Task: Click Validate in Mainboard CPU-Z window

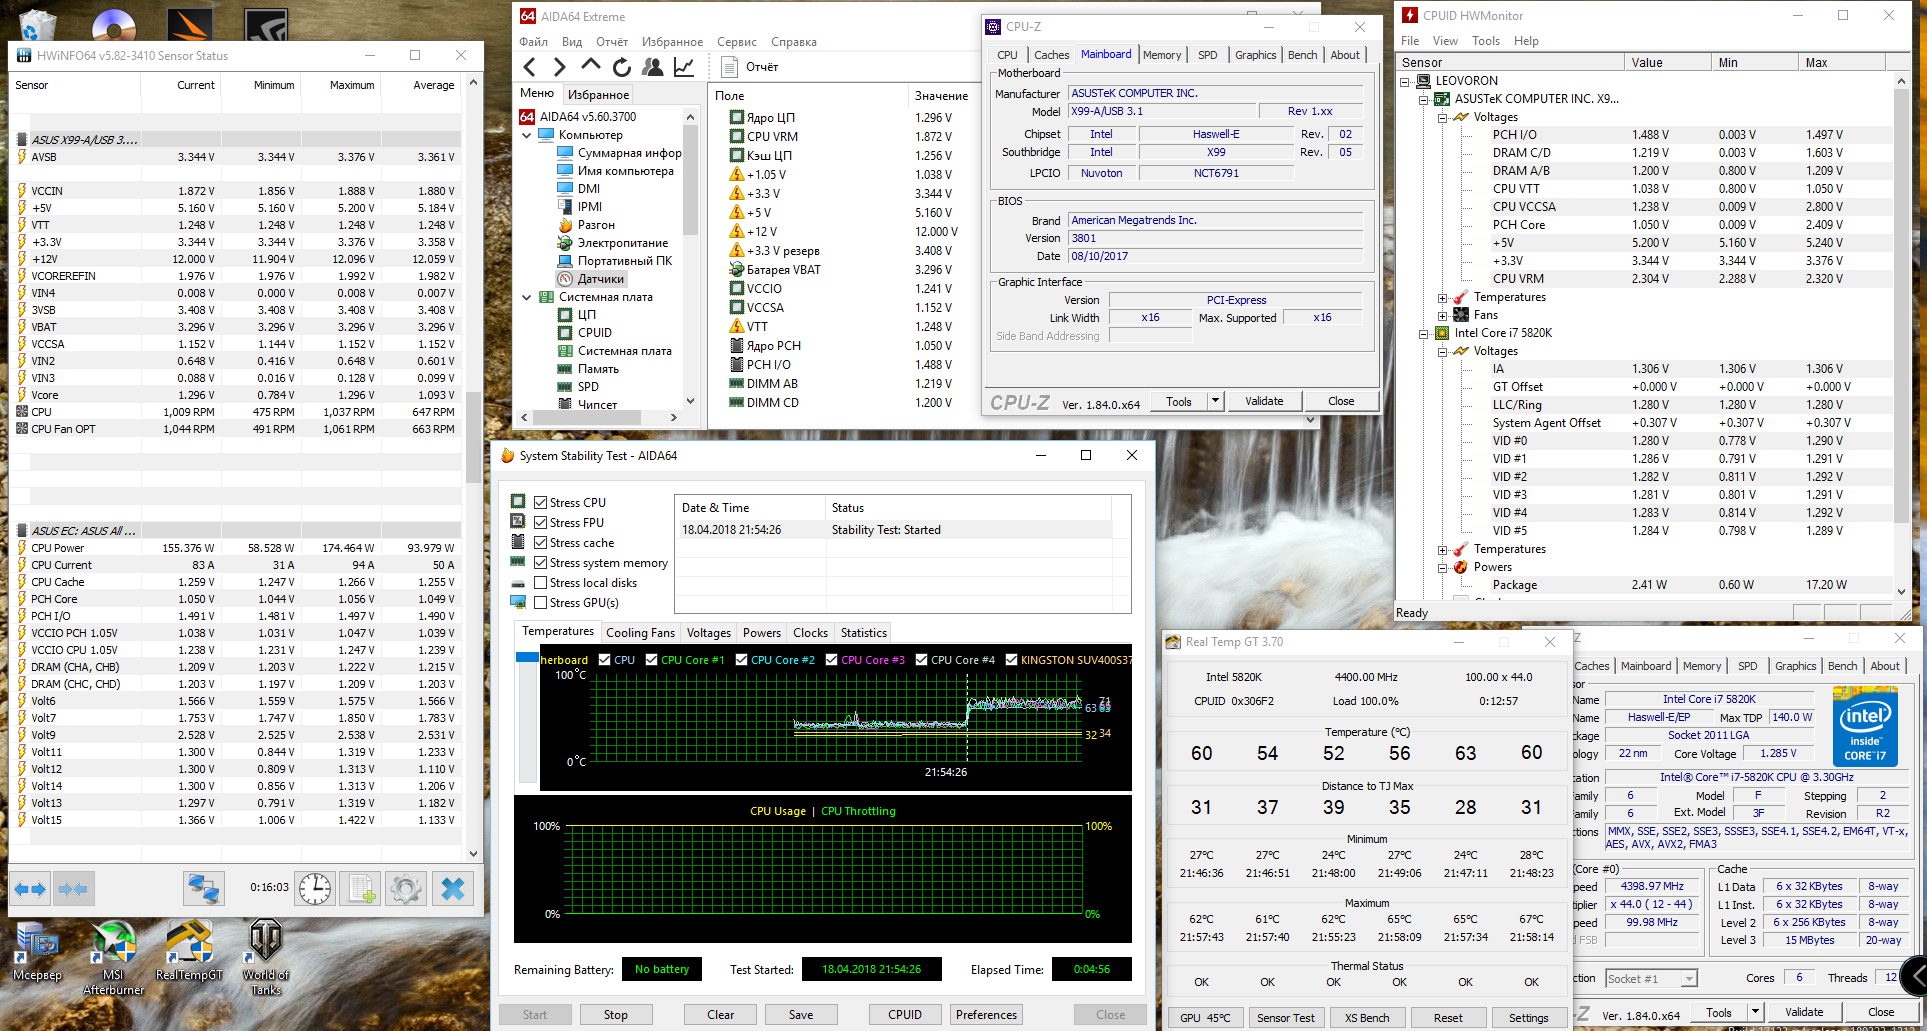Action: tap(1264, 401)
